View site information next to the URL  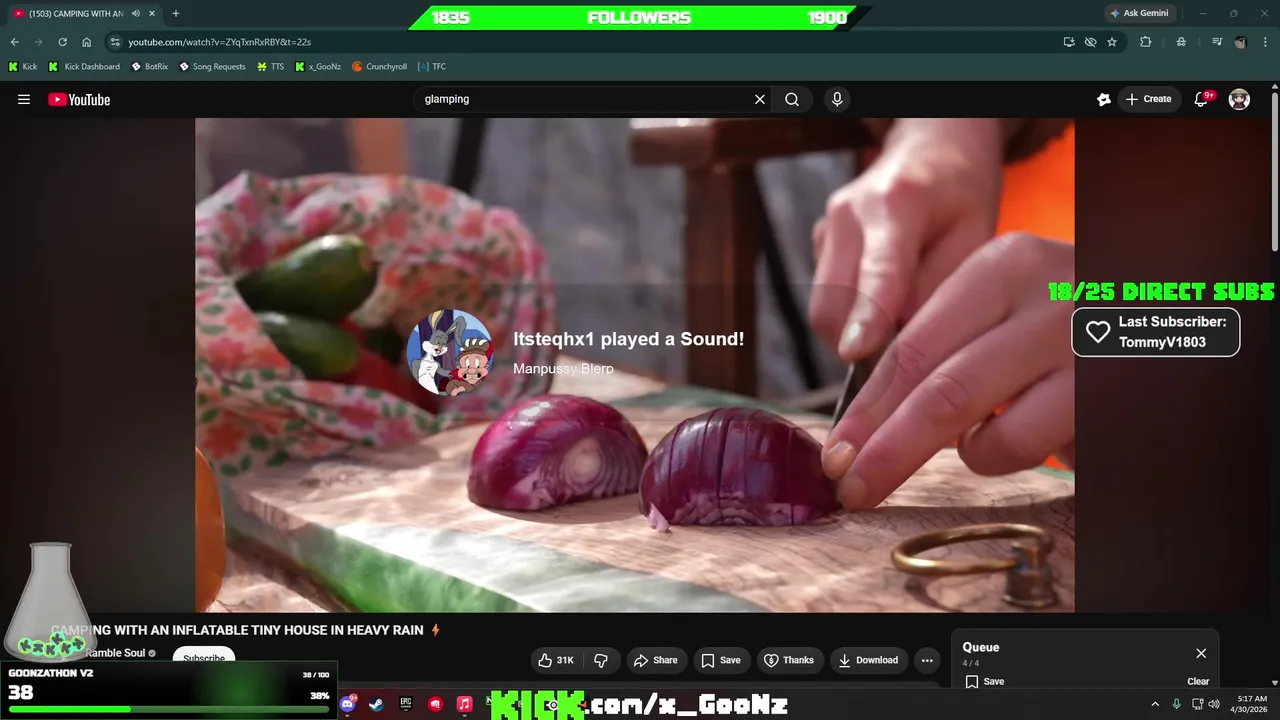coord(115,42)
